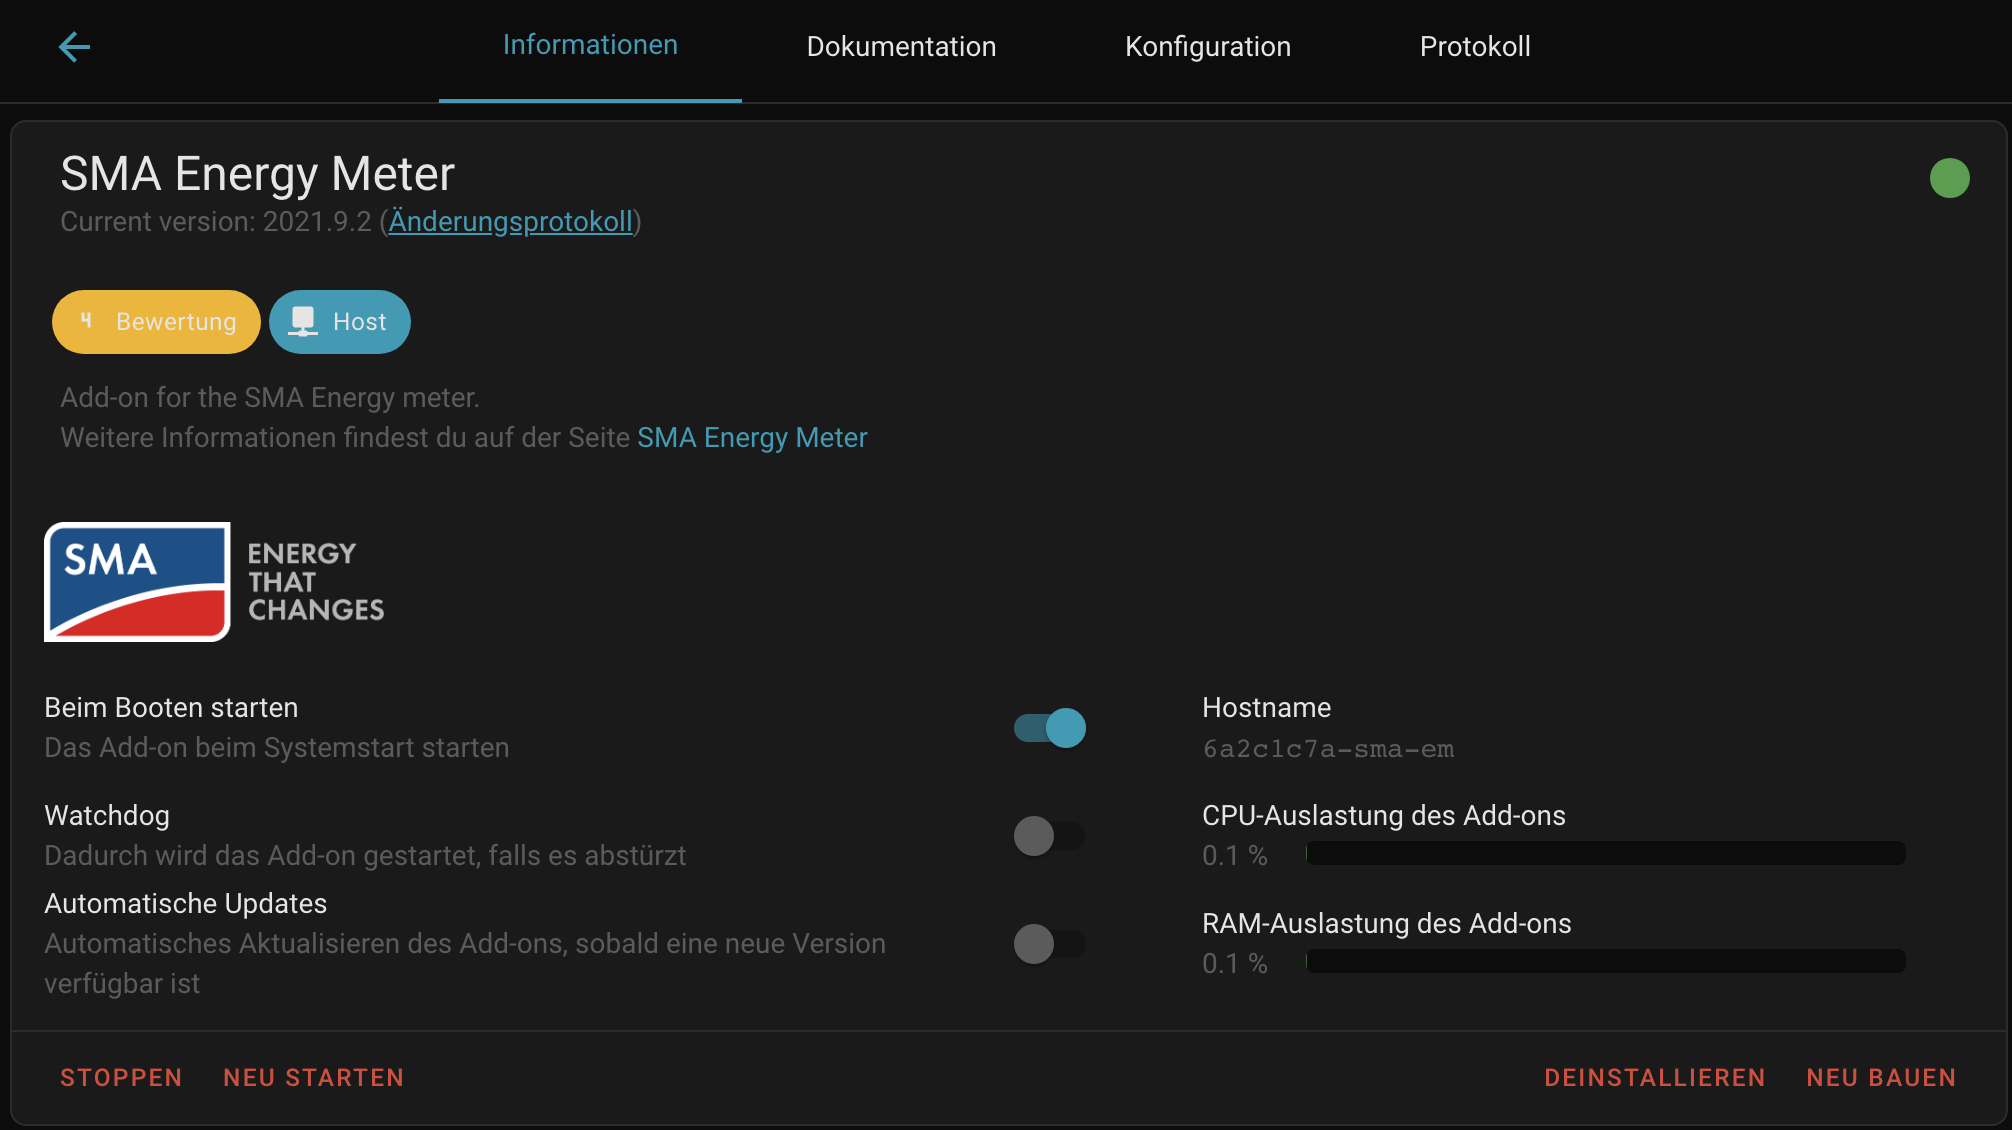Viewport: 2012px width, 1130px height.
Task: Open the Konfiguration tab
Action: (1208, 46)
